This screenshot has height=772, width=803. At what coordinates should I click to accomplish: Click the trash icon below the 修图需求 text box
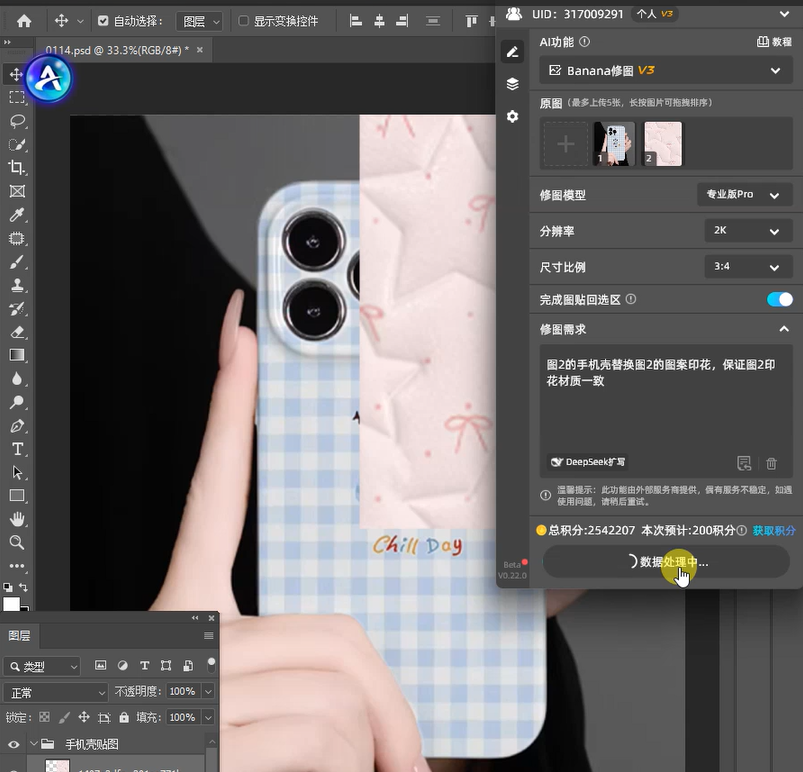772,463
